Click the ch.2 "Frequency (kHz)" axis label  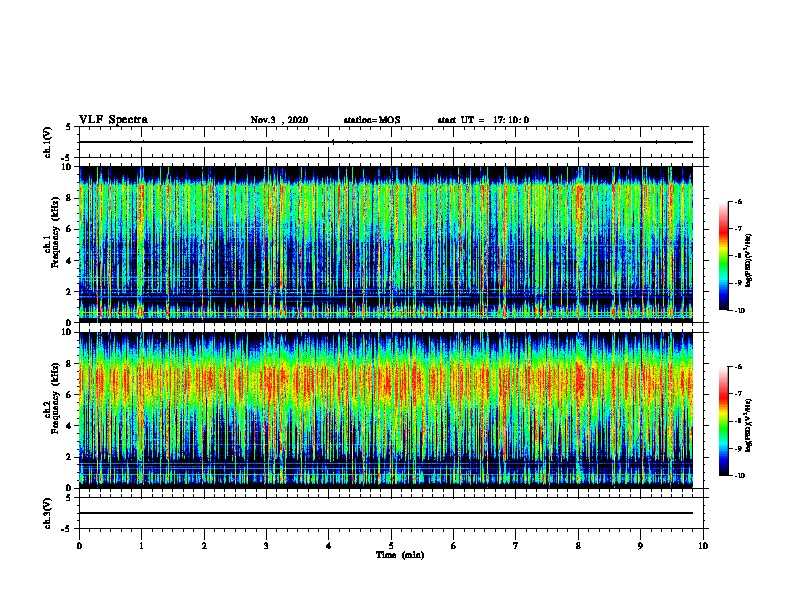tap(55, 398)
